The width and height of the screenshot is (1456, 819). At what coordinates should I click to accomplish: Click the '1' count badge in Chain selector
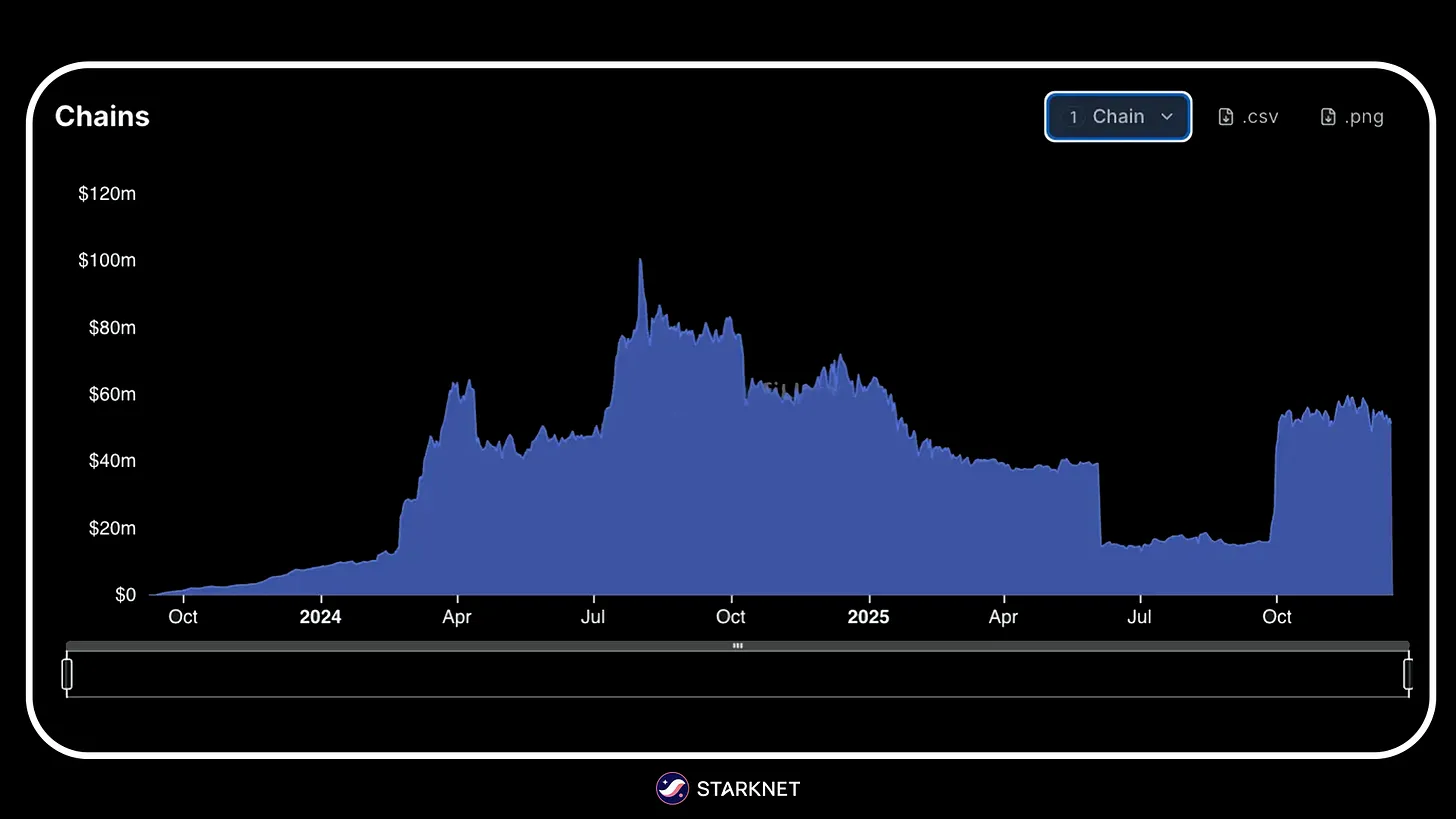click(x=1073, y=117)
